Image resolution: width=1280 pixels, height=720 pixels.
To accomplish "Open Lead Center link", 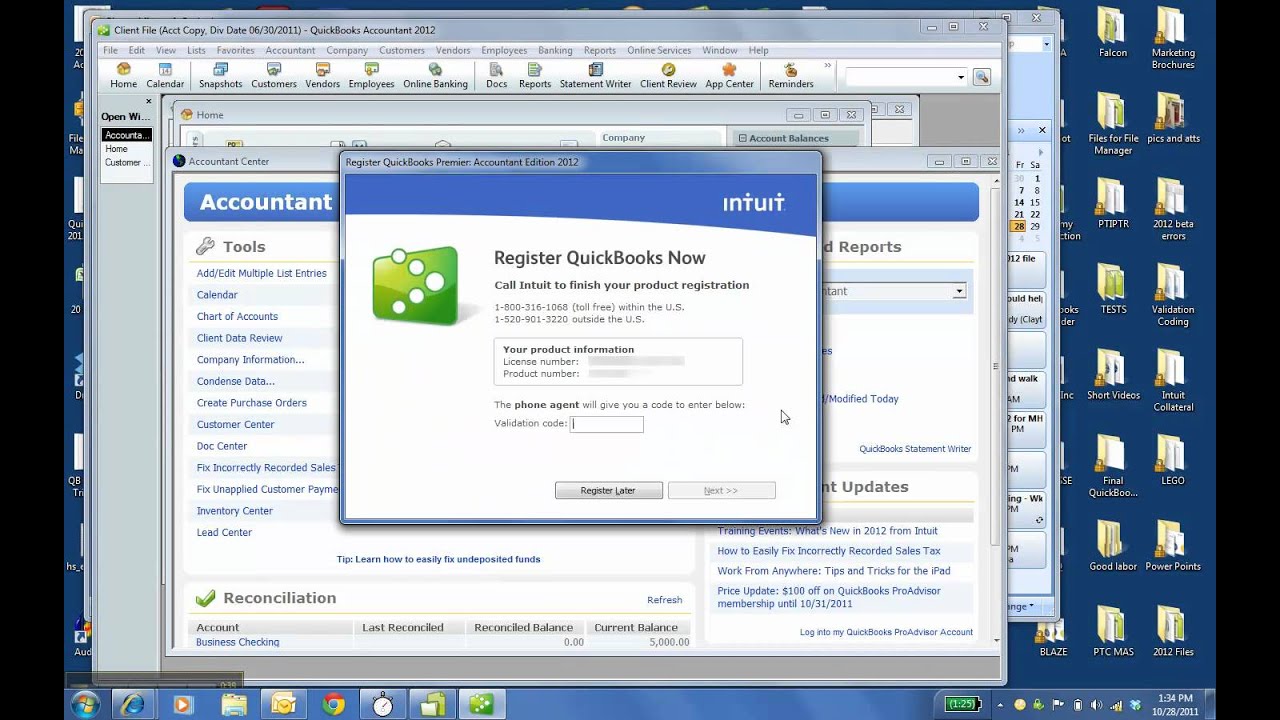I will (224, 532).
